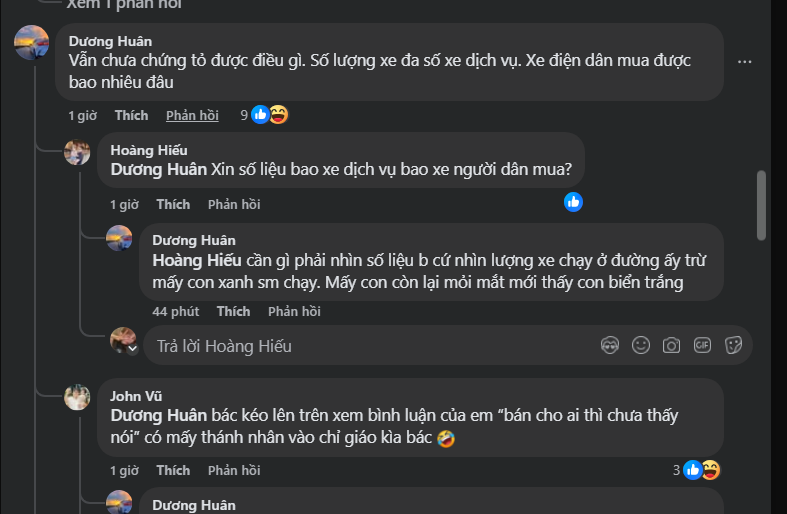Open Hoàng Hiếu's profile name link
Image resolution: width=787 pixels, height=514 pixels.
tap(148, 150)
